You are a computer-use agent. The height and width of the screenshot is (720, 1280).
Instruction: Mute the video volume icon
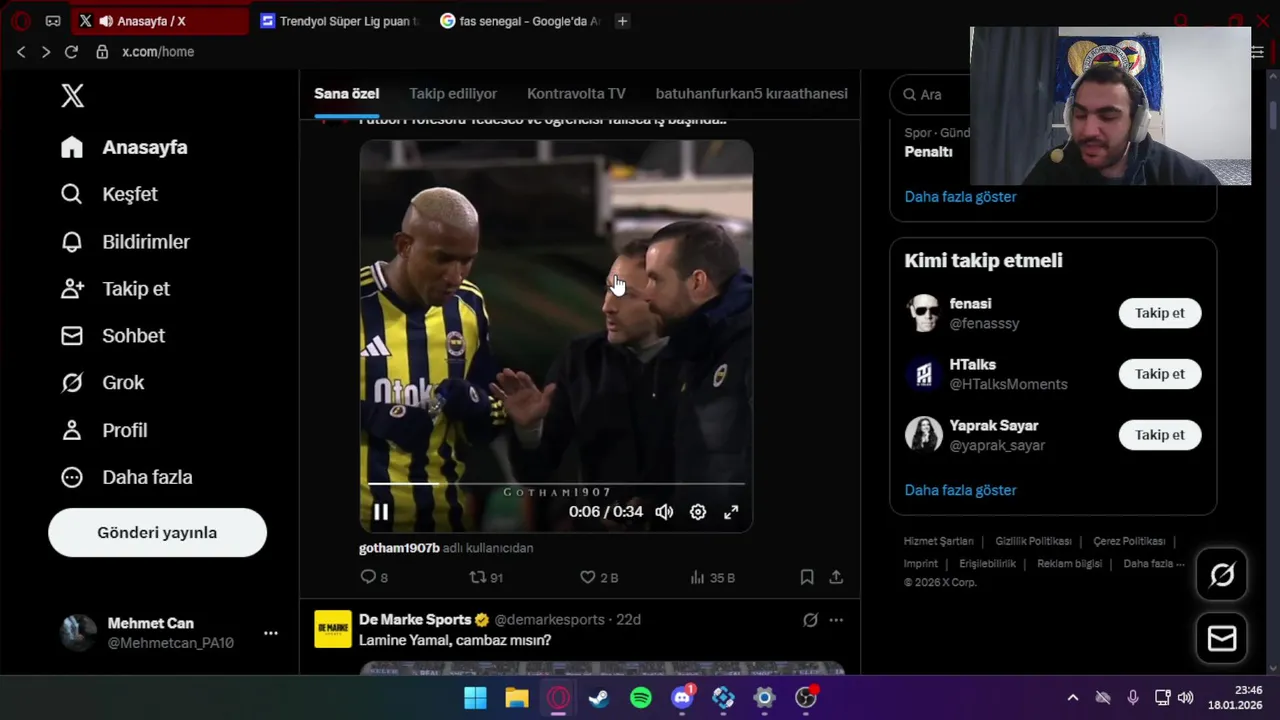664,512
